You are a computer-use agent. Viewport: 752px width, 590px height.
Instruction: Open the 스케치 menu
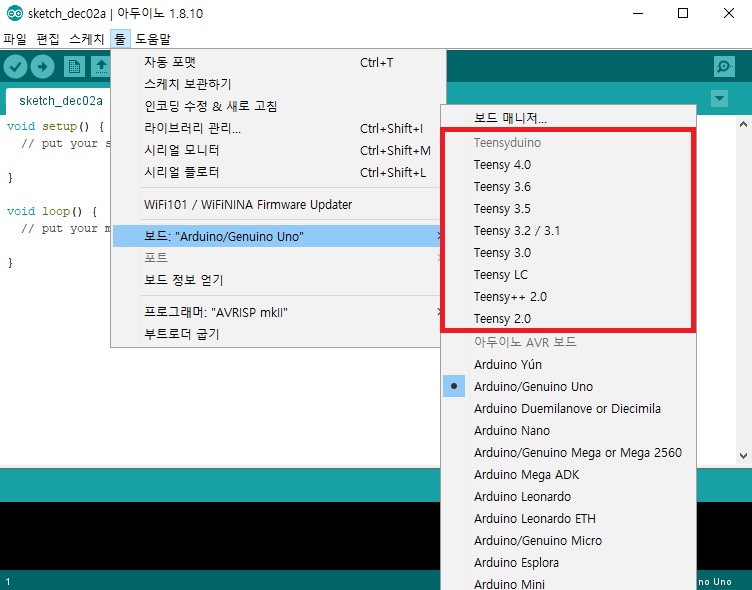click(x=86, y=39)
